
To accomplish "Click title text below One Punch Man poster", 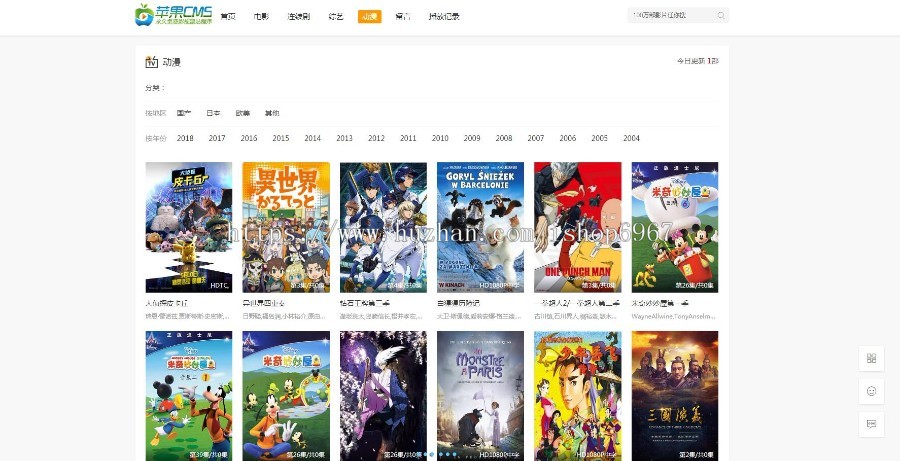I will click(577, 303).
